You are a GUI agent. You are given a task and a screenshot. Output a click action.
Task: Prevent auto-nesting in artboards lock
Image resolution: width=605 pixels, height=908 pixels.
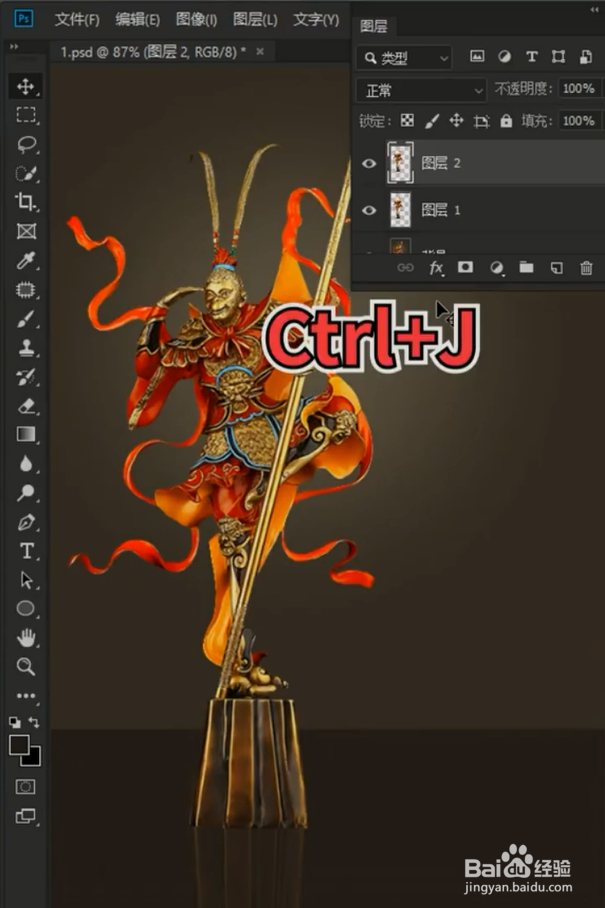click(x=481, y=121)
